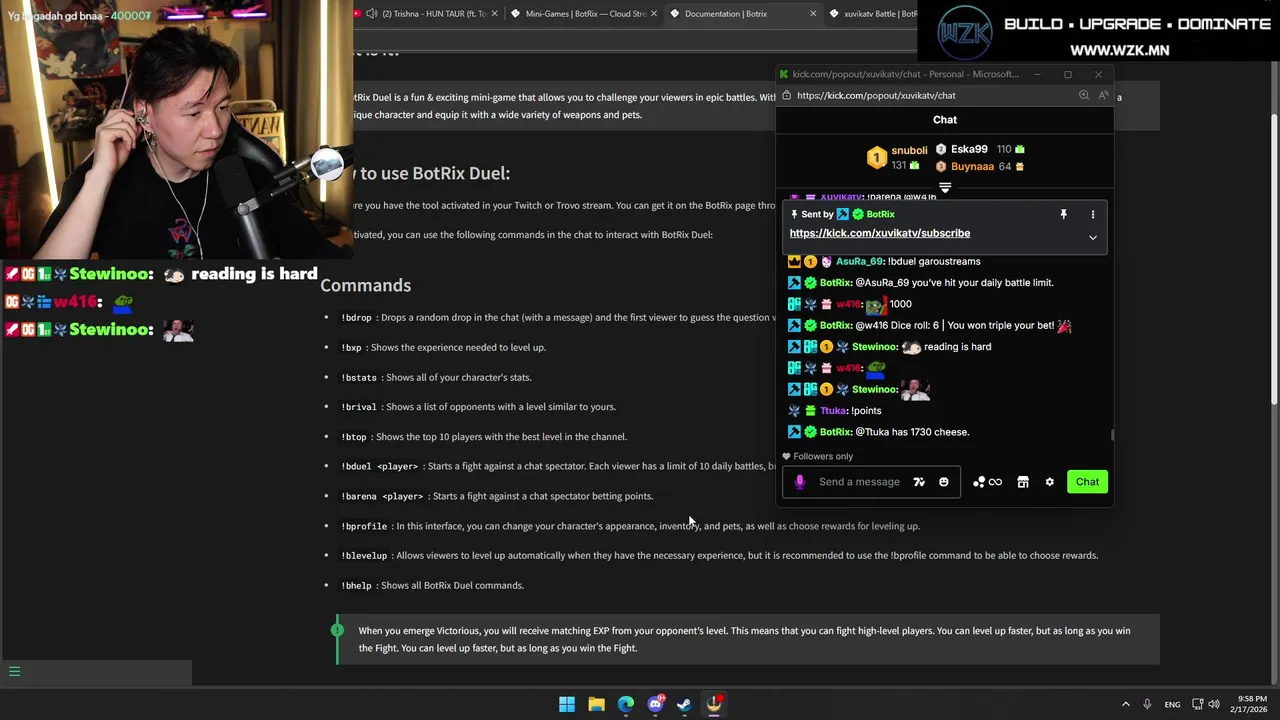Image resolution: width=1280 pixels, height=720 pixels.
Task: Click the ENG language indicator
Action: point(1172,705)
